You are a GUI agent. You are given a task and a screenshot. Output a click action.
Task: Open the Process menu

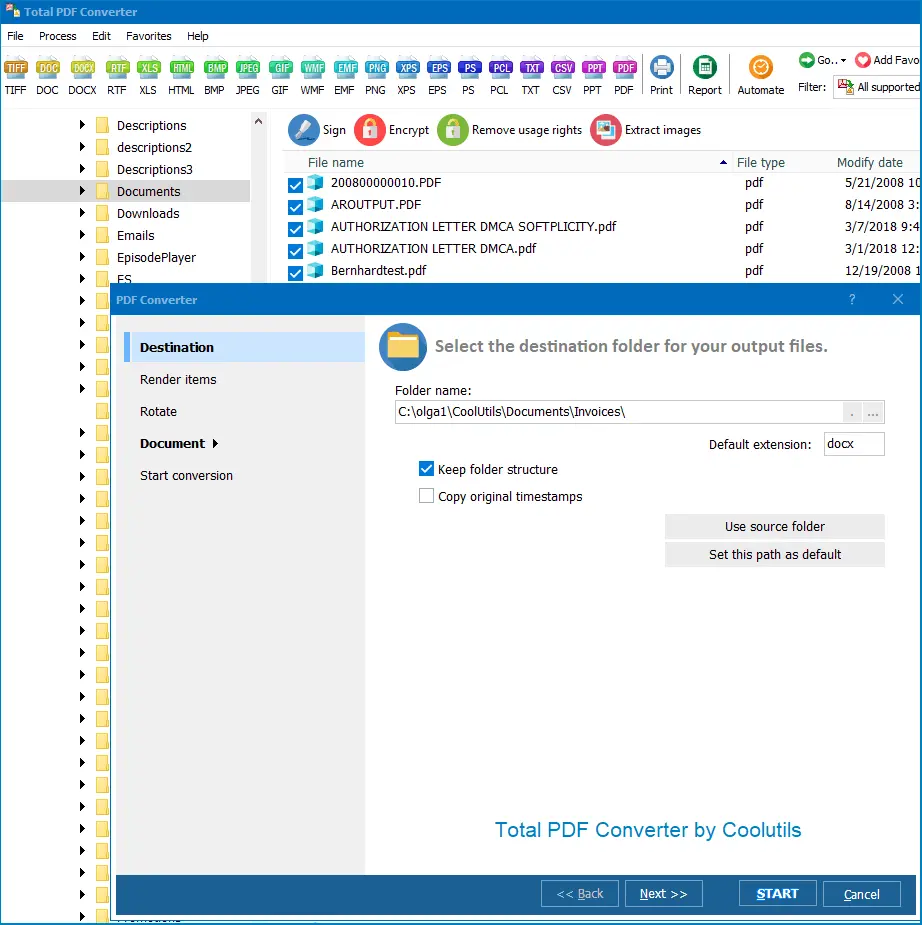(x=57, y=36)
